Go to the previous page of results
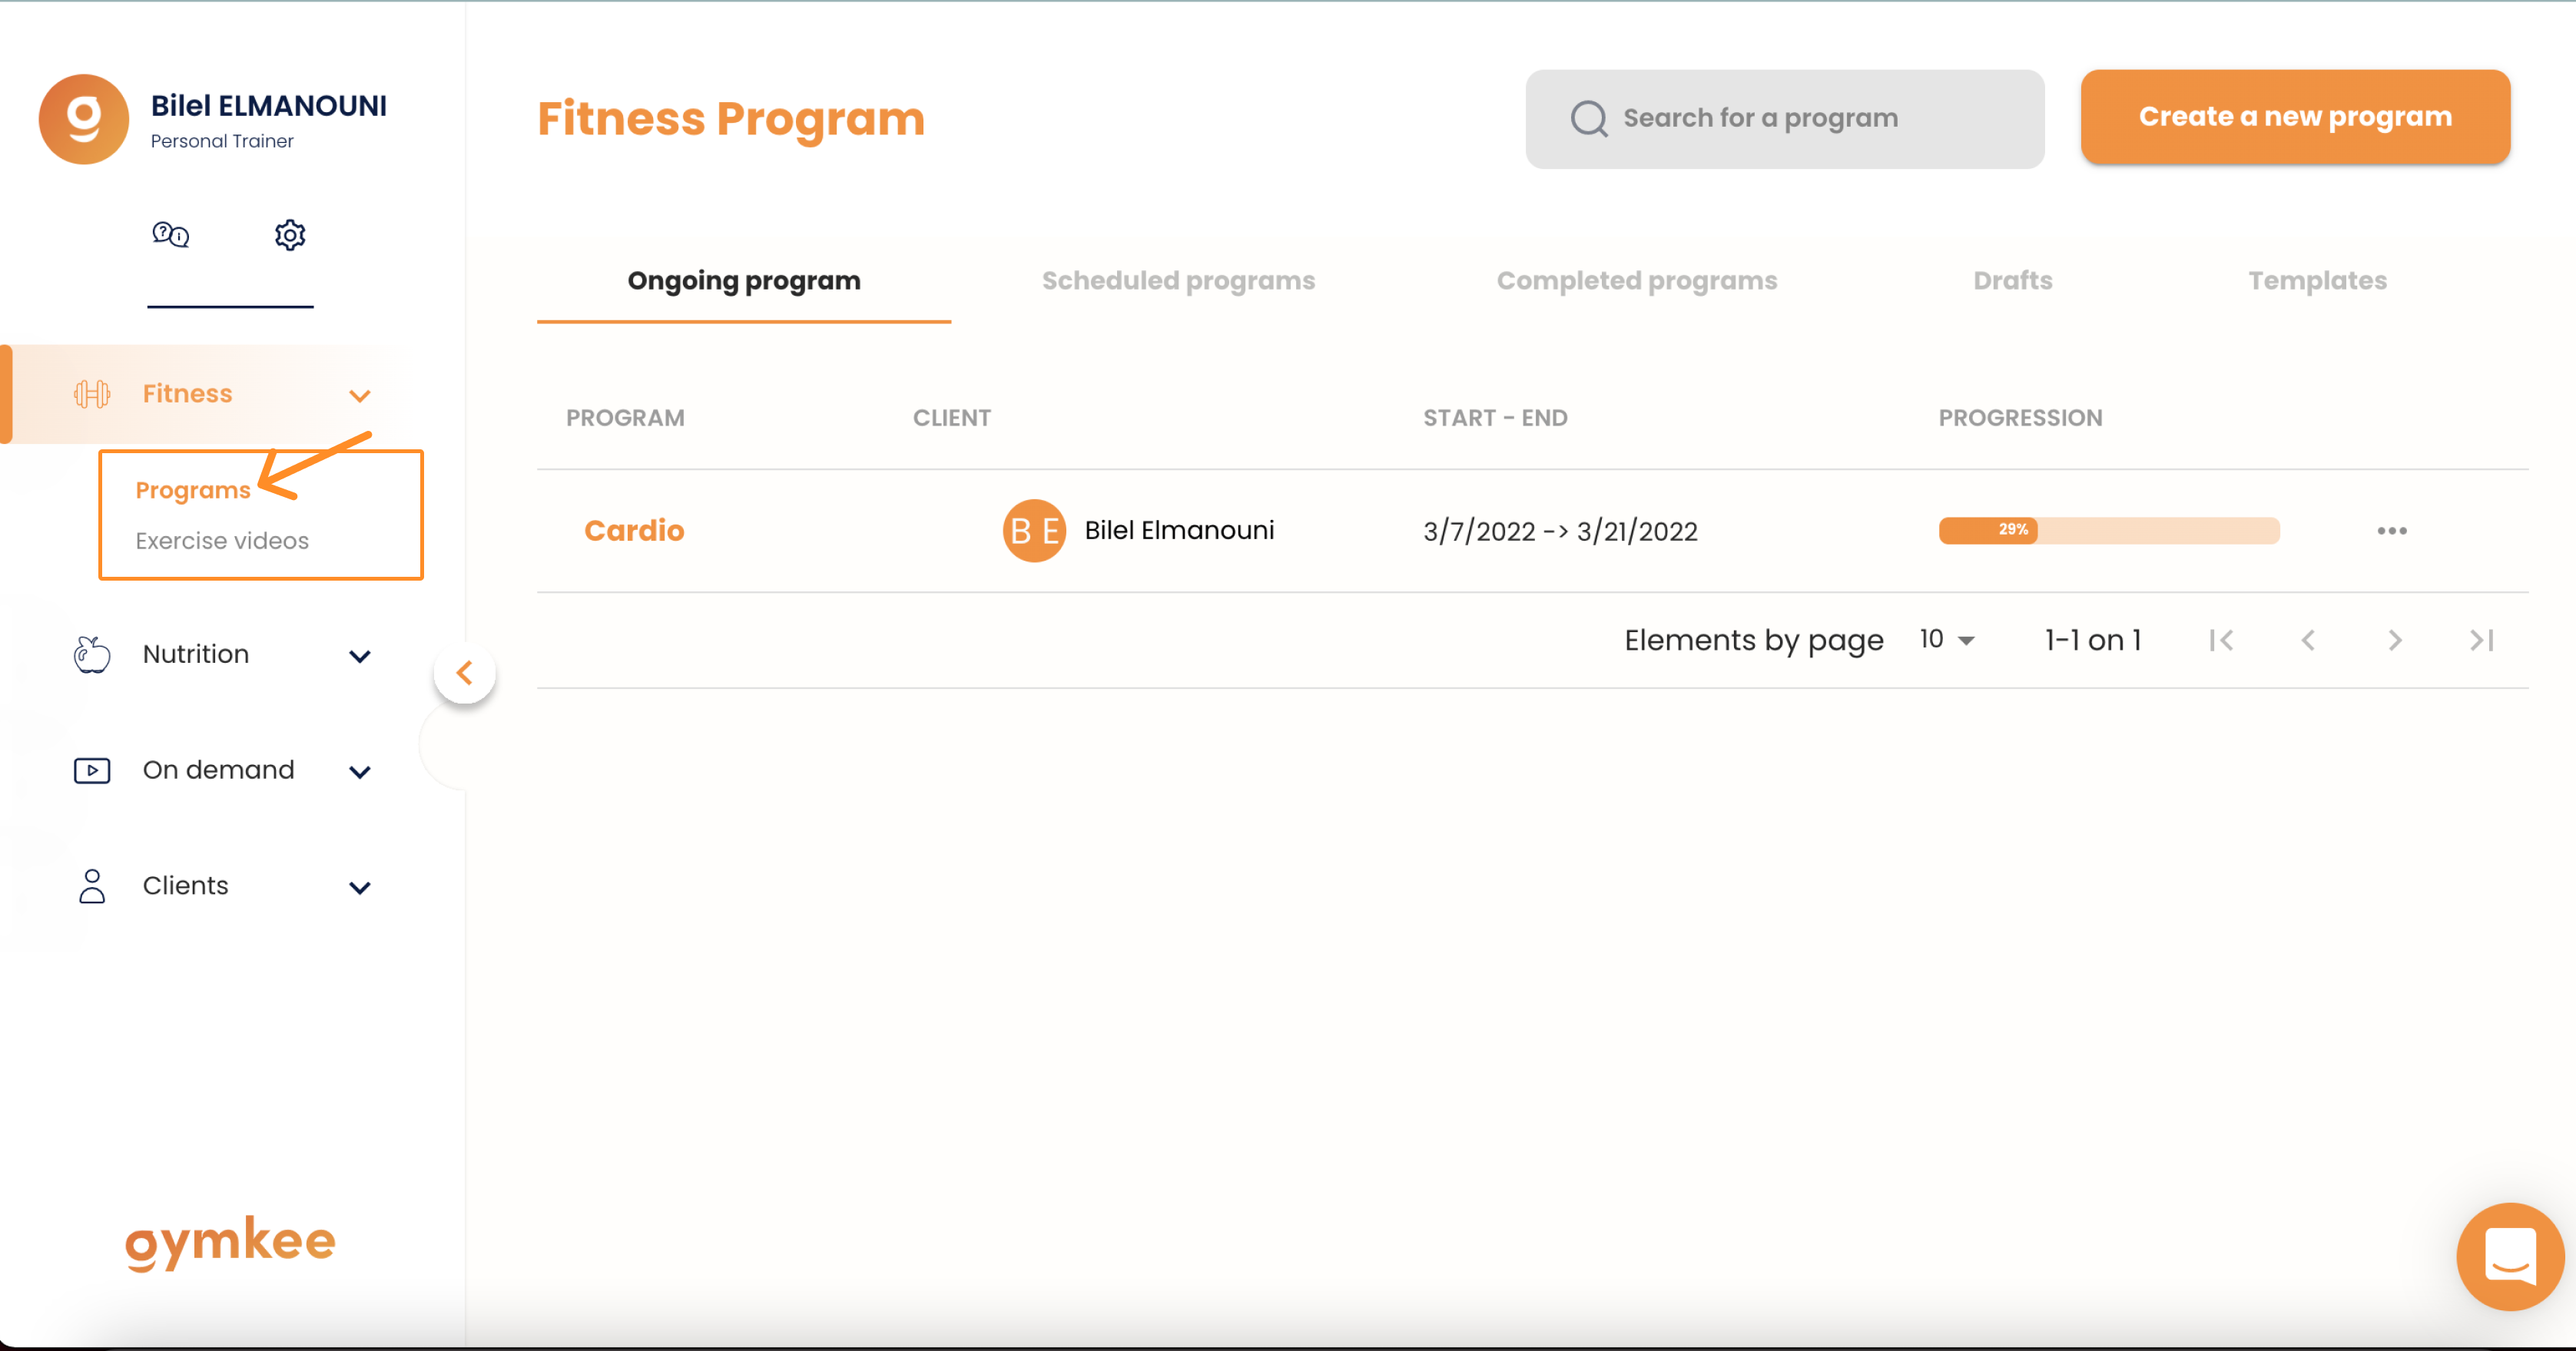 [2308, 640]
